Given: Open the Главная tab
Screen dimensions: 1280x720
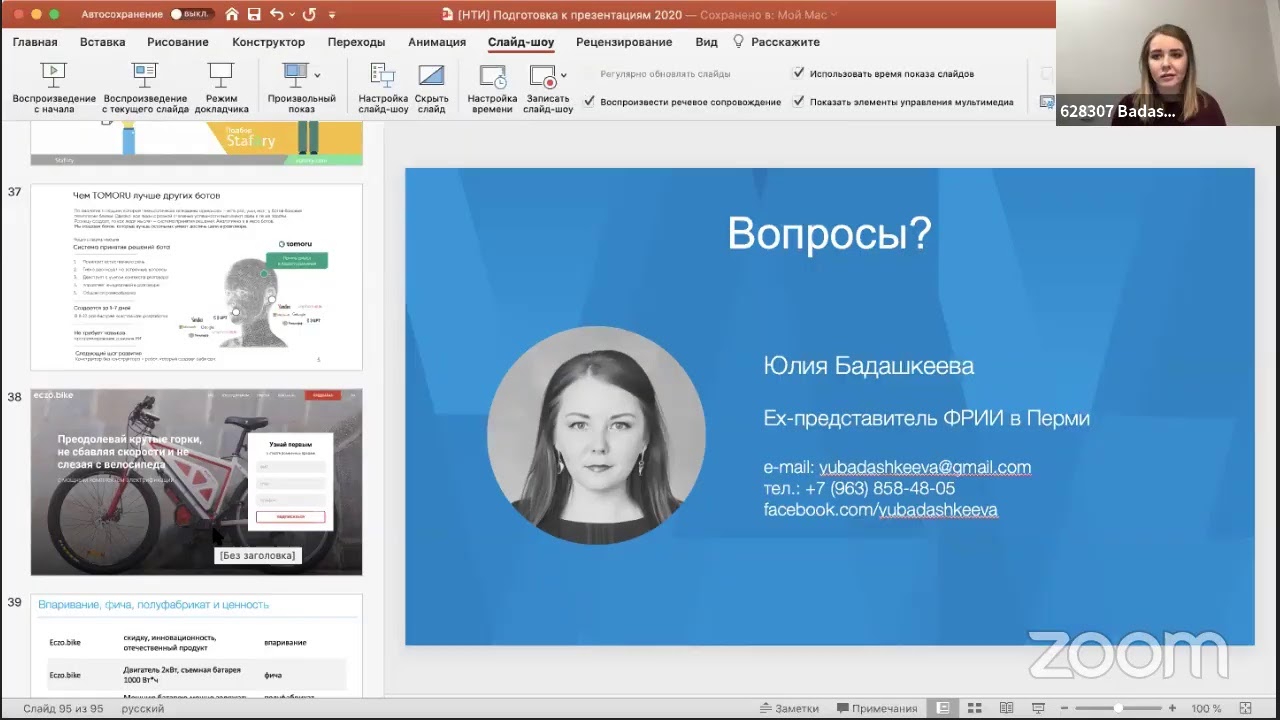Looking at the screenshot, I should [35, 42].
